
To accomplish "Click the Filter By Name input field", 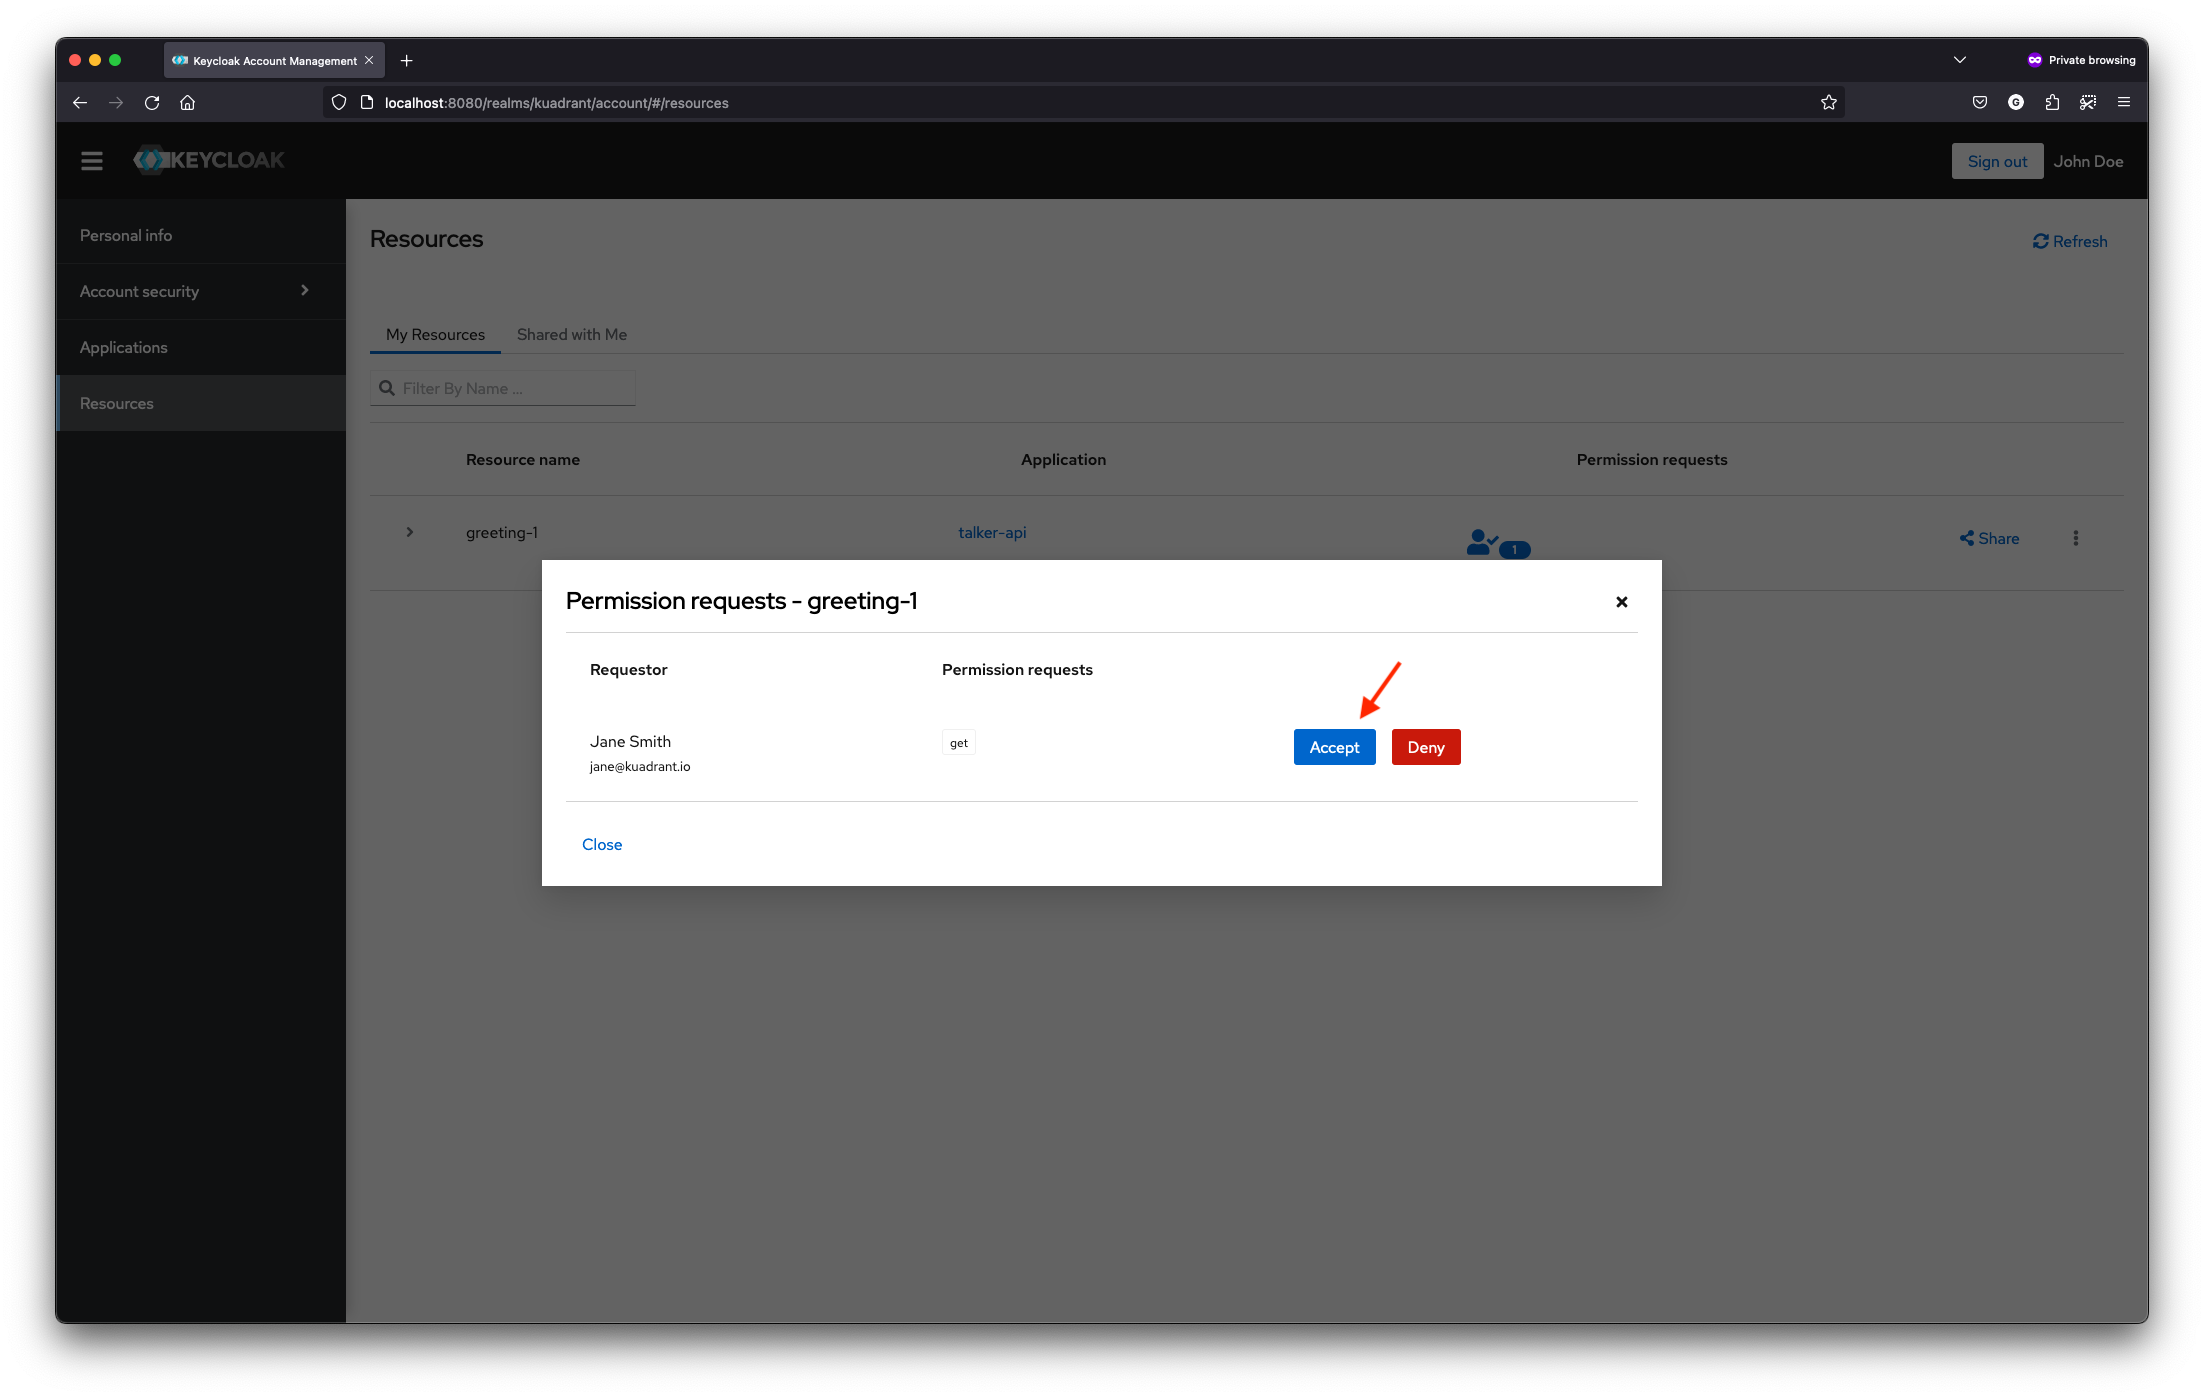I will pyautogui.click(x=510, y=388).
